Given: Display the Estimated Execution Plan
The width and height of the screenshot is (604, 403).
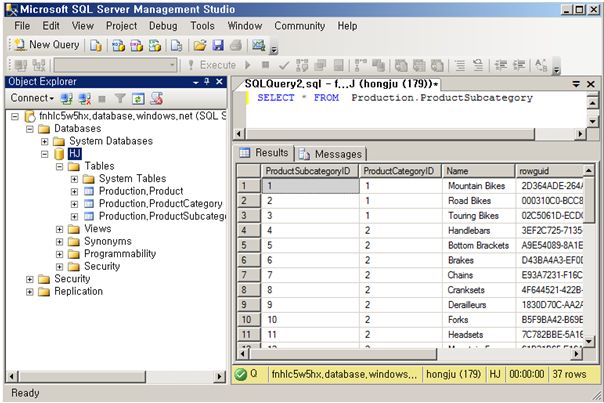Looking at the screenshot, I should (302, 65).
